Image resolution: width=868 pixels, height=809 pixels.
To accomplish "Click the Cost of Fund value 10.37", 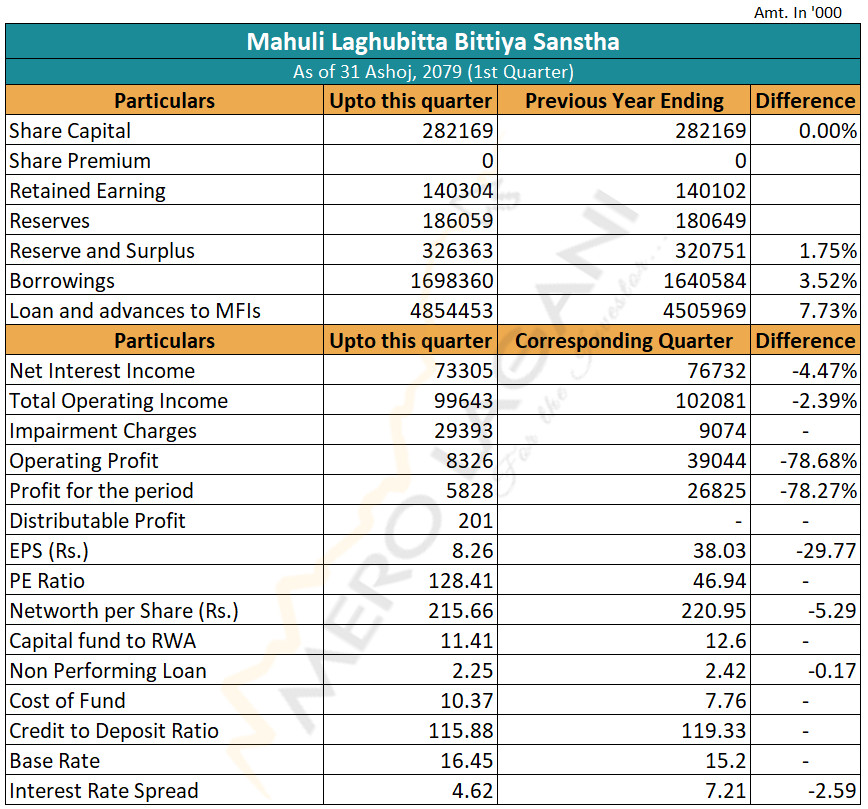I will click(x=466, y=701).
